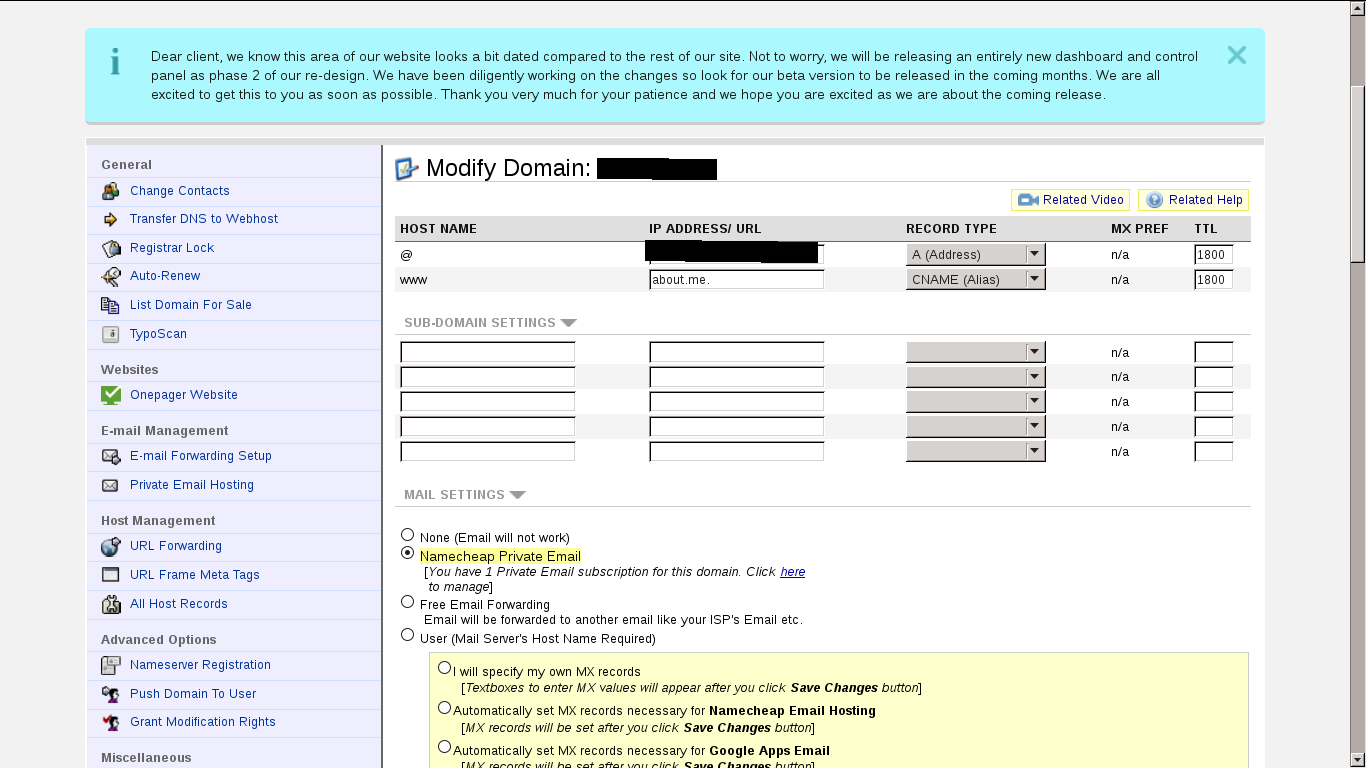The height and width of the screenshot is (768, 1366).
Task: Choose I will specify my own MX records
Action: (444, 668)
